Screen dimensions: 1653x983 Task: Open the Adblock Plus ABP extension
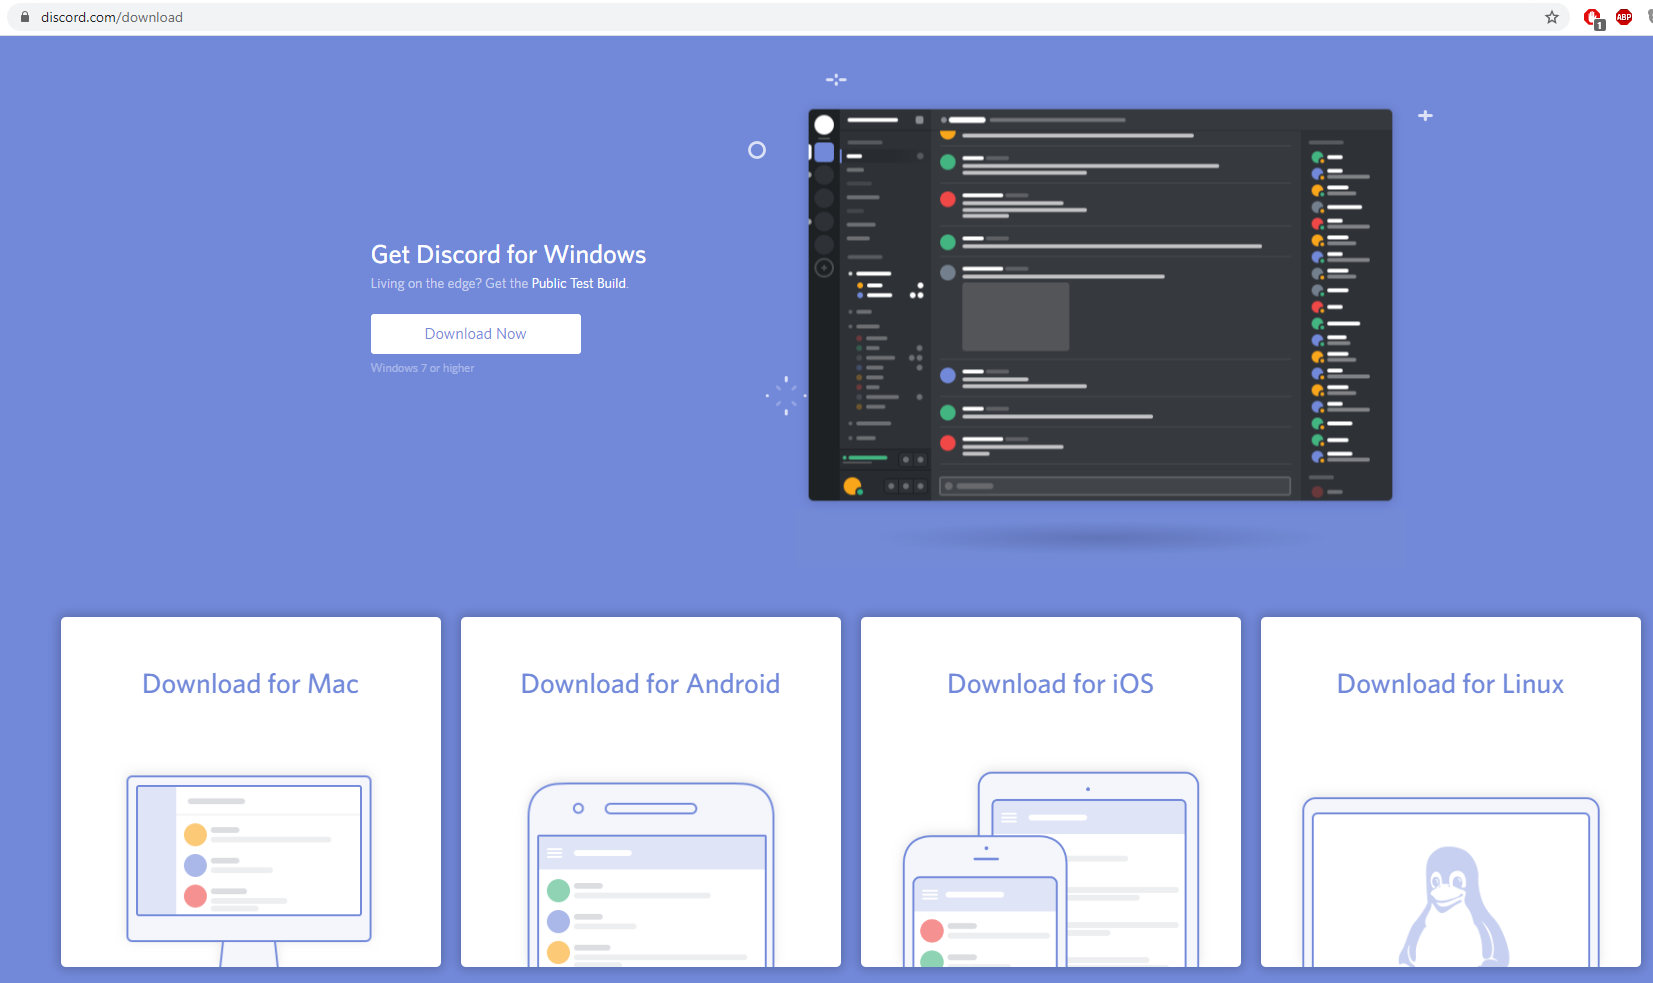tap(1624, 17)
